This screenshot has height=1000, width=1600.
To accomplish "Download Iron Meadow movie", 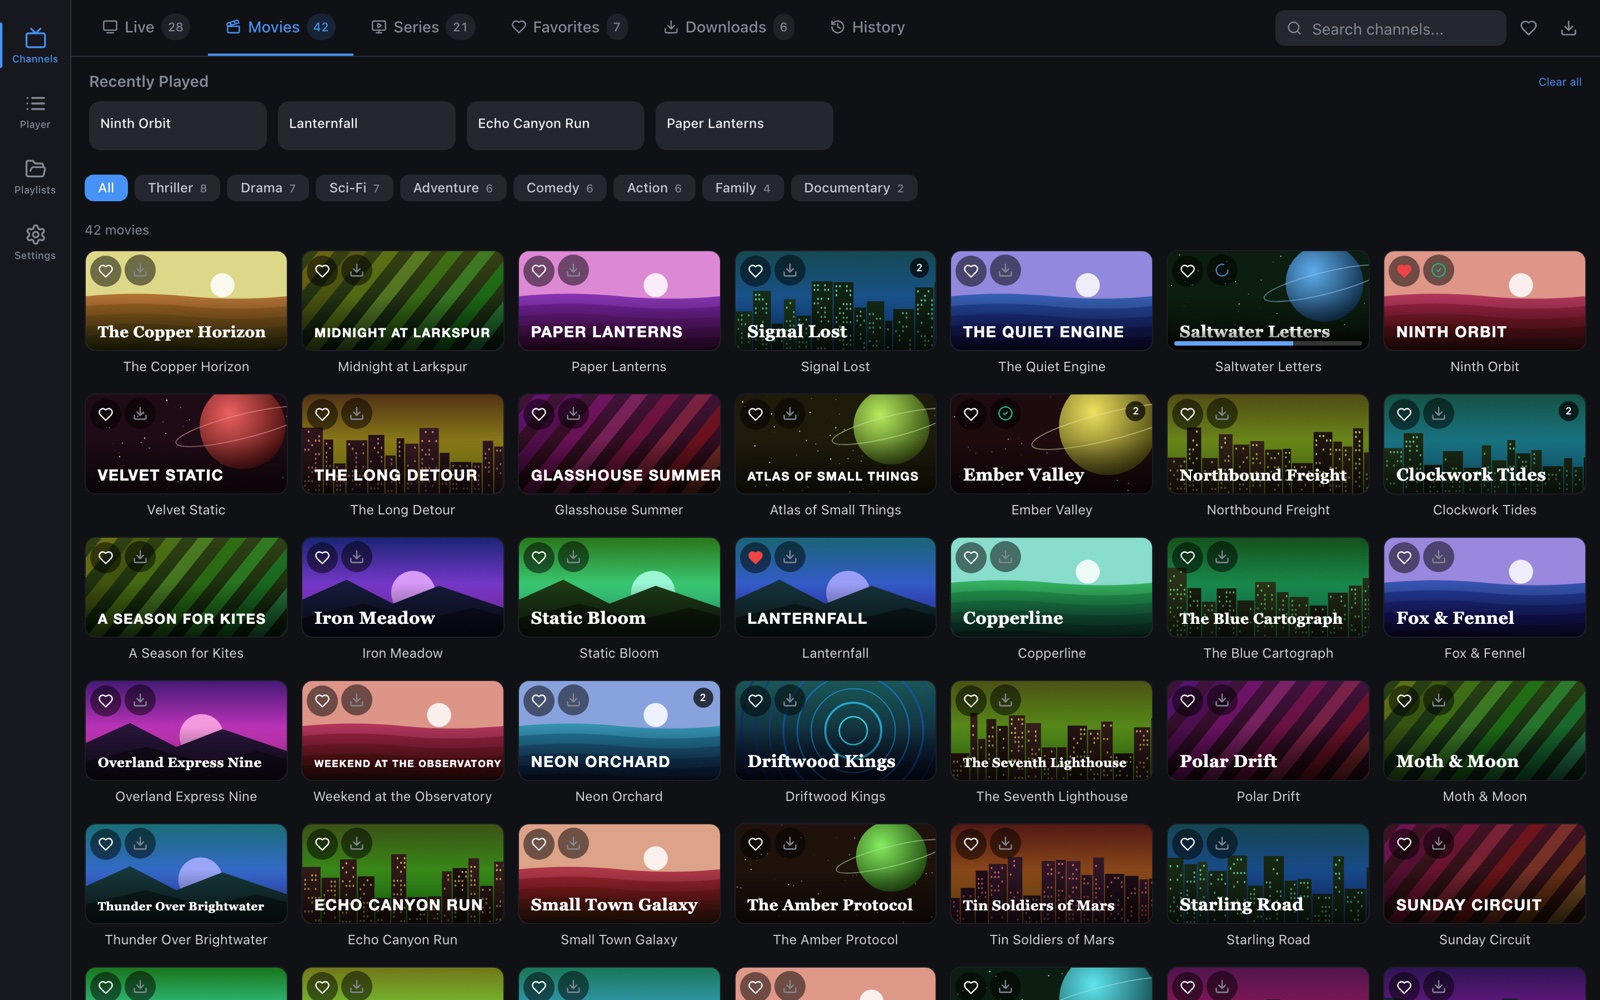I will click(357, 557).
